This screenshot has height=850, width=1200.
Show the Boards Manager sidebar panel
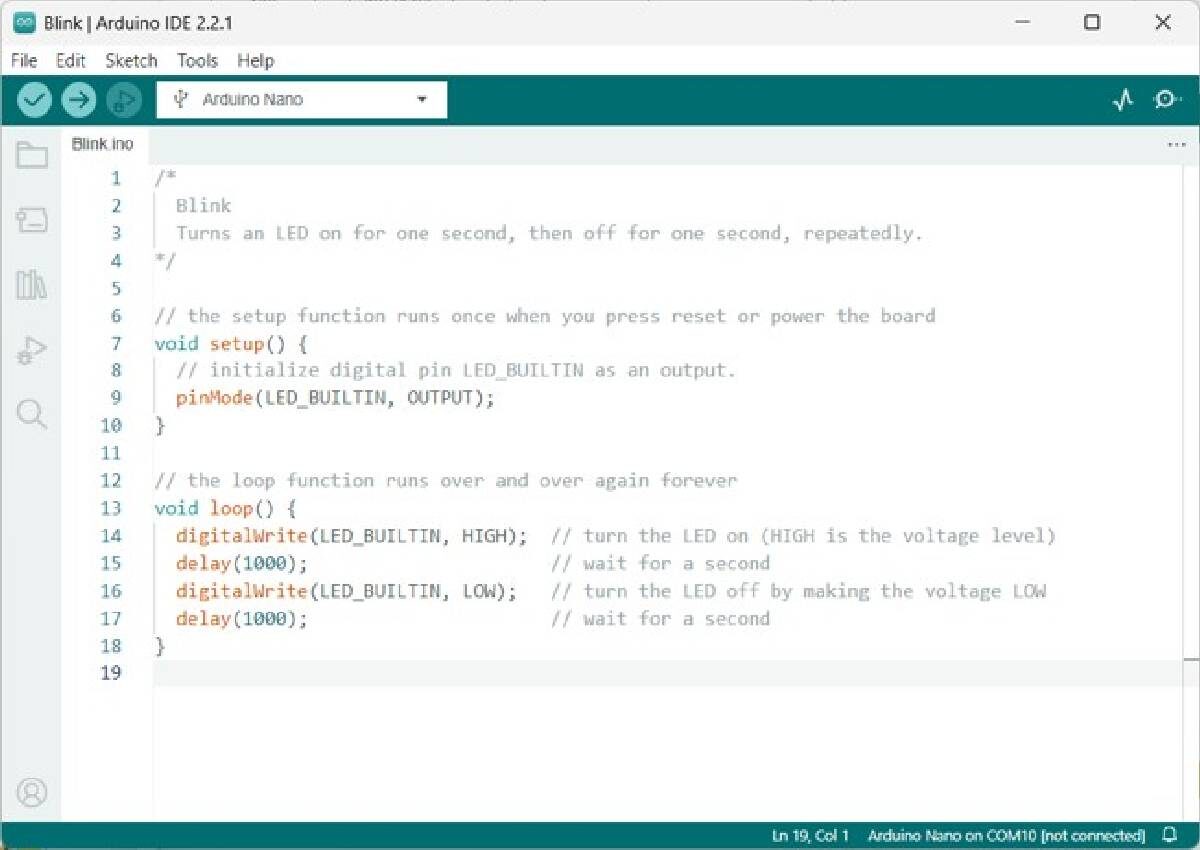(32, 220)
